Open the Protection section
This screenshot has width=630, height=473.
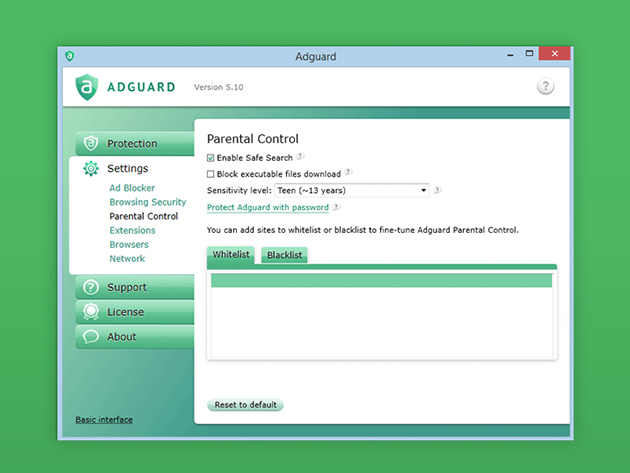[x=135, y=143]
